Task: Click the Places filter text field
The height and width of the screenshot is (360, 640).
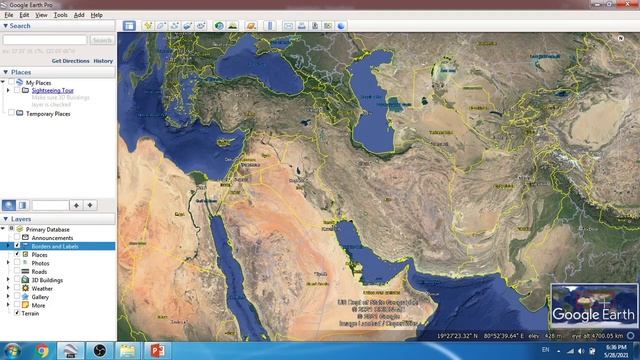Action: point(51,205)
